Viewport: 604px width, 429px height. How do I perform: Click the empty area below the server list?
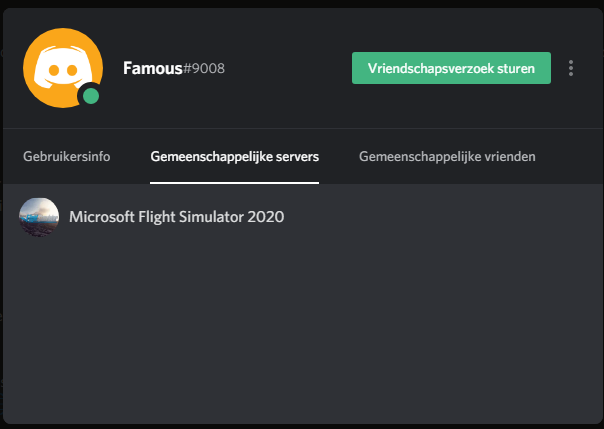click(x=300, y=330)
